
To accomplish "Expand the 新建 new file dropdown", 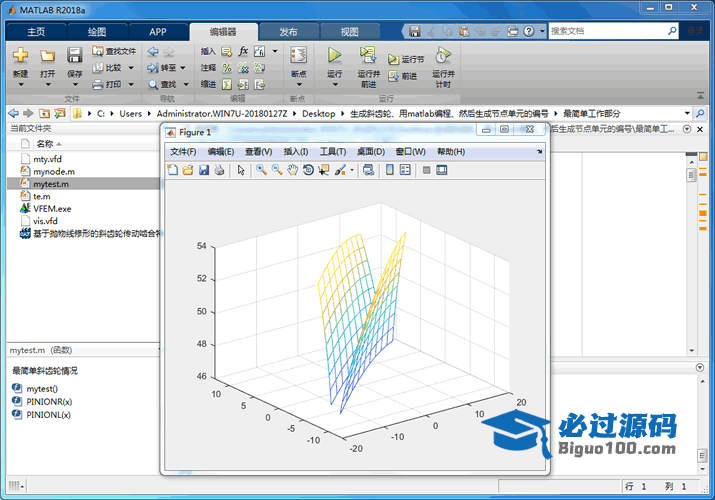I will point(20,84).
